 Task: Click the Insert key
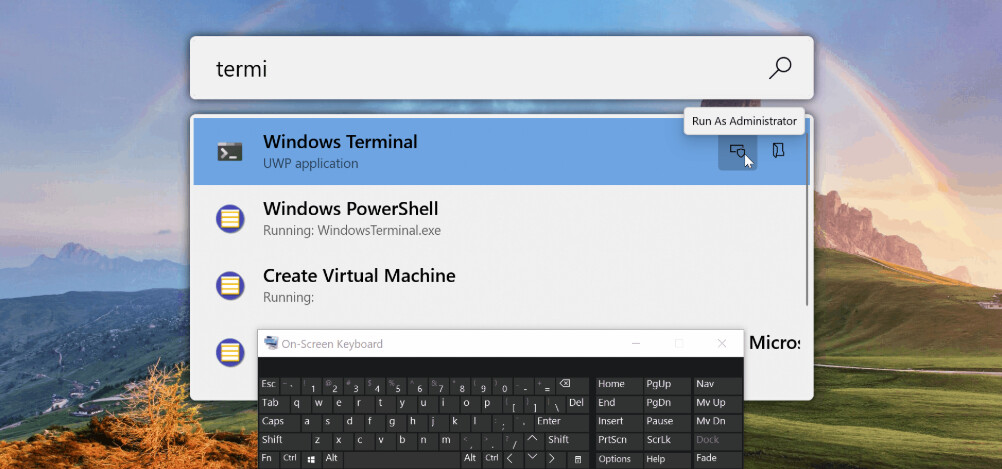click(619, 423)
